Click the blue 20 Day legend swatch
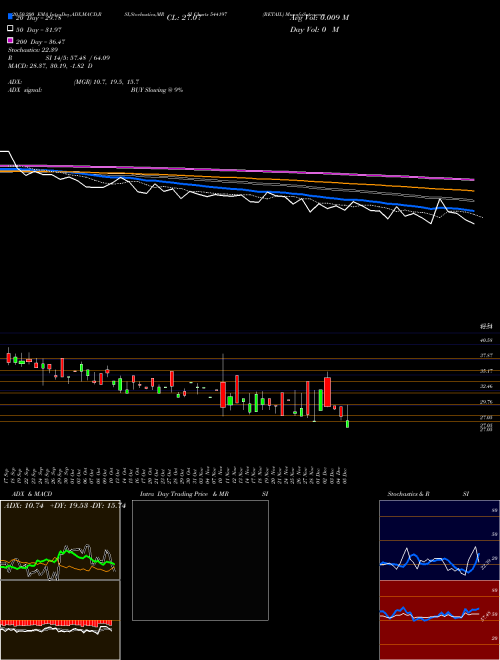Viewport: 500px width, 660px height. pos(10,16)
